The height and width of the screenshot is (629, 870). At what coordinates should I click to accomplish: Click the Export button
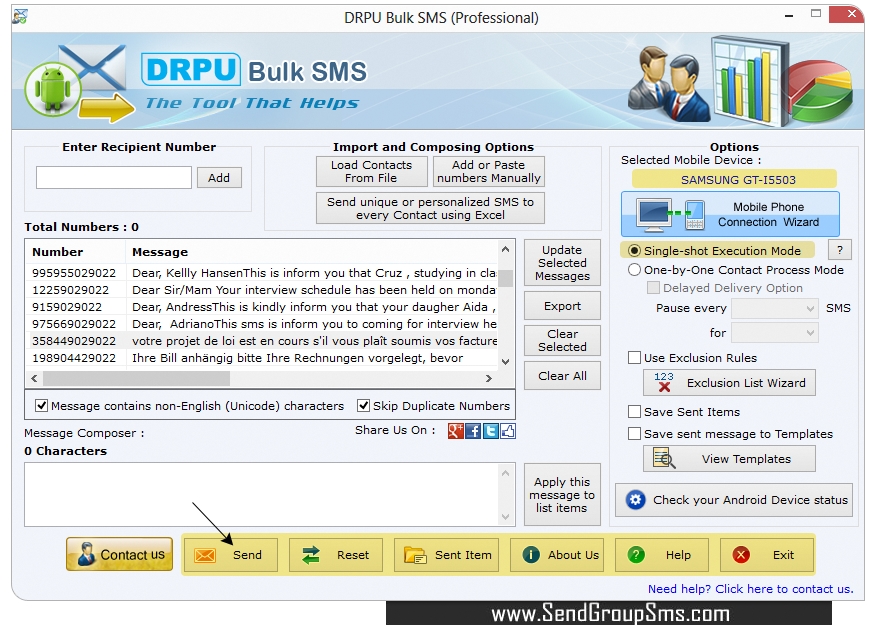562,306
